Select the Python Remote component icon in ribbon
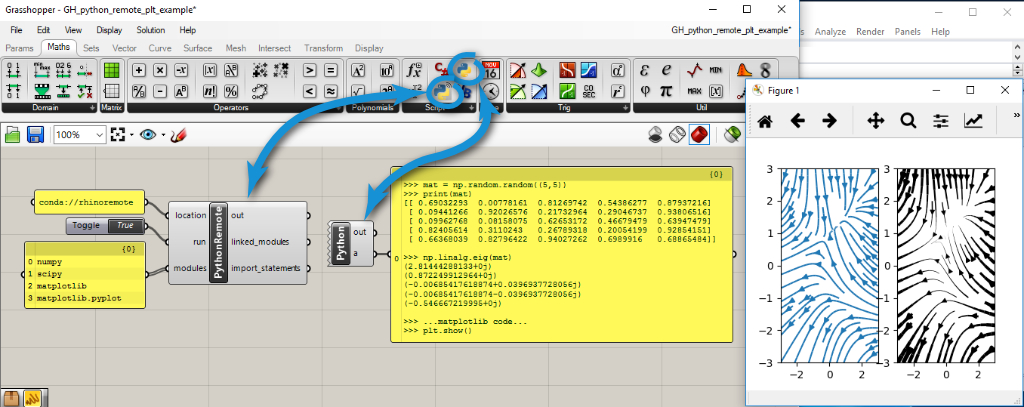This screenshot has width=1024, height=407. (x=443, y=92)
